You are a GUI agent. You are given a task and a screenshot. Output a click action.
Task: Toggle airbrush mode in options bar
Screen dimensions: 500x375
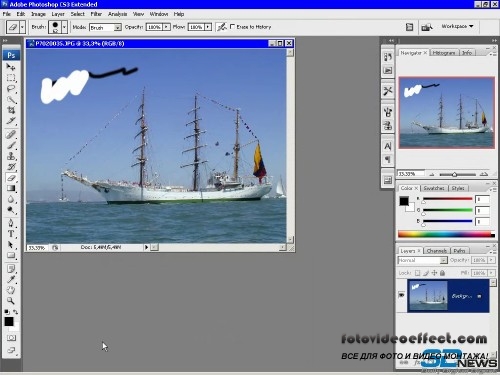(222, 27)
